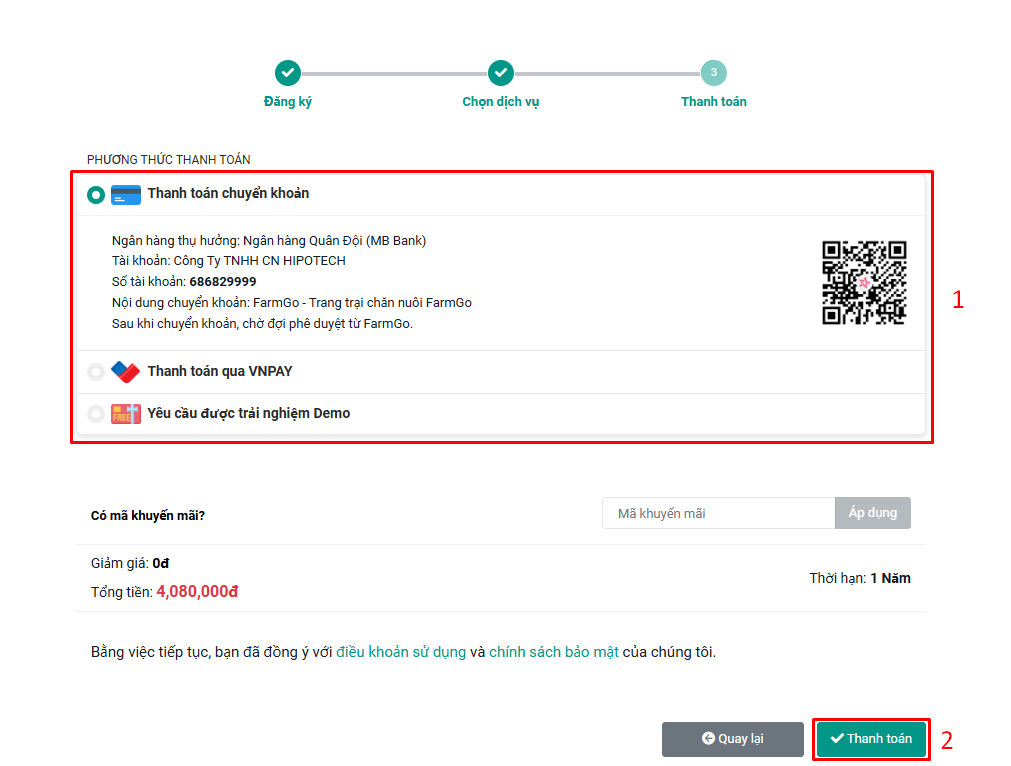Open the điều khoản sử dụng link
The width and height of the screenshot is (1011, 766).
click(x=401, y=652)
